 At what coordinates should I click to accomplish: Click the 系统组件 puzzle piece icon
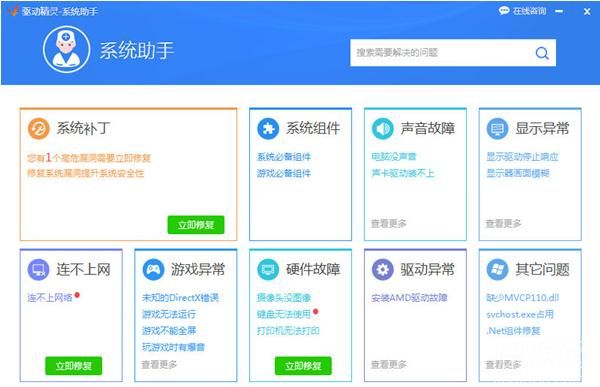click(268, 128)
